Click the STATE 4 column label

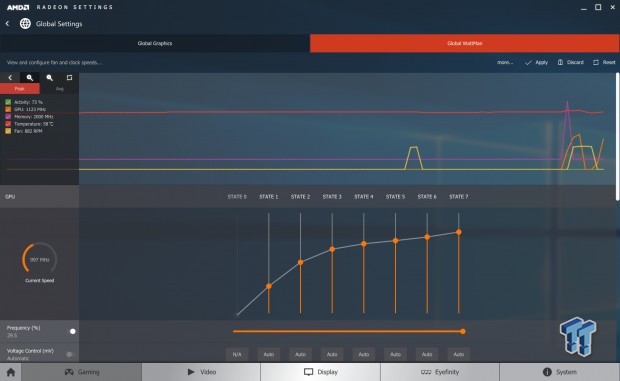(364, 196)
